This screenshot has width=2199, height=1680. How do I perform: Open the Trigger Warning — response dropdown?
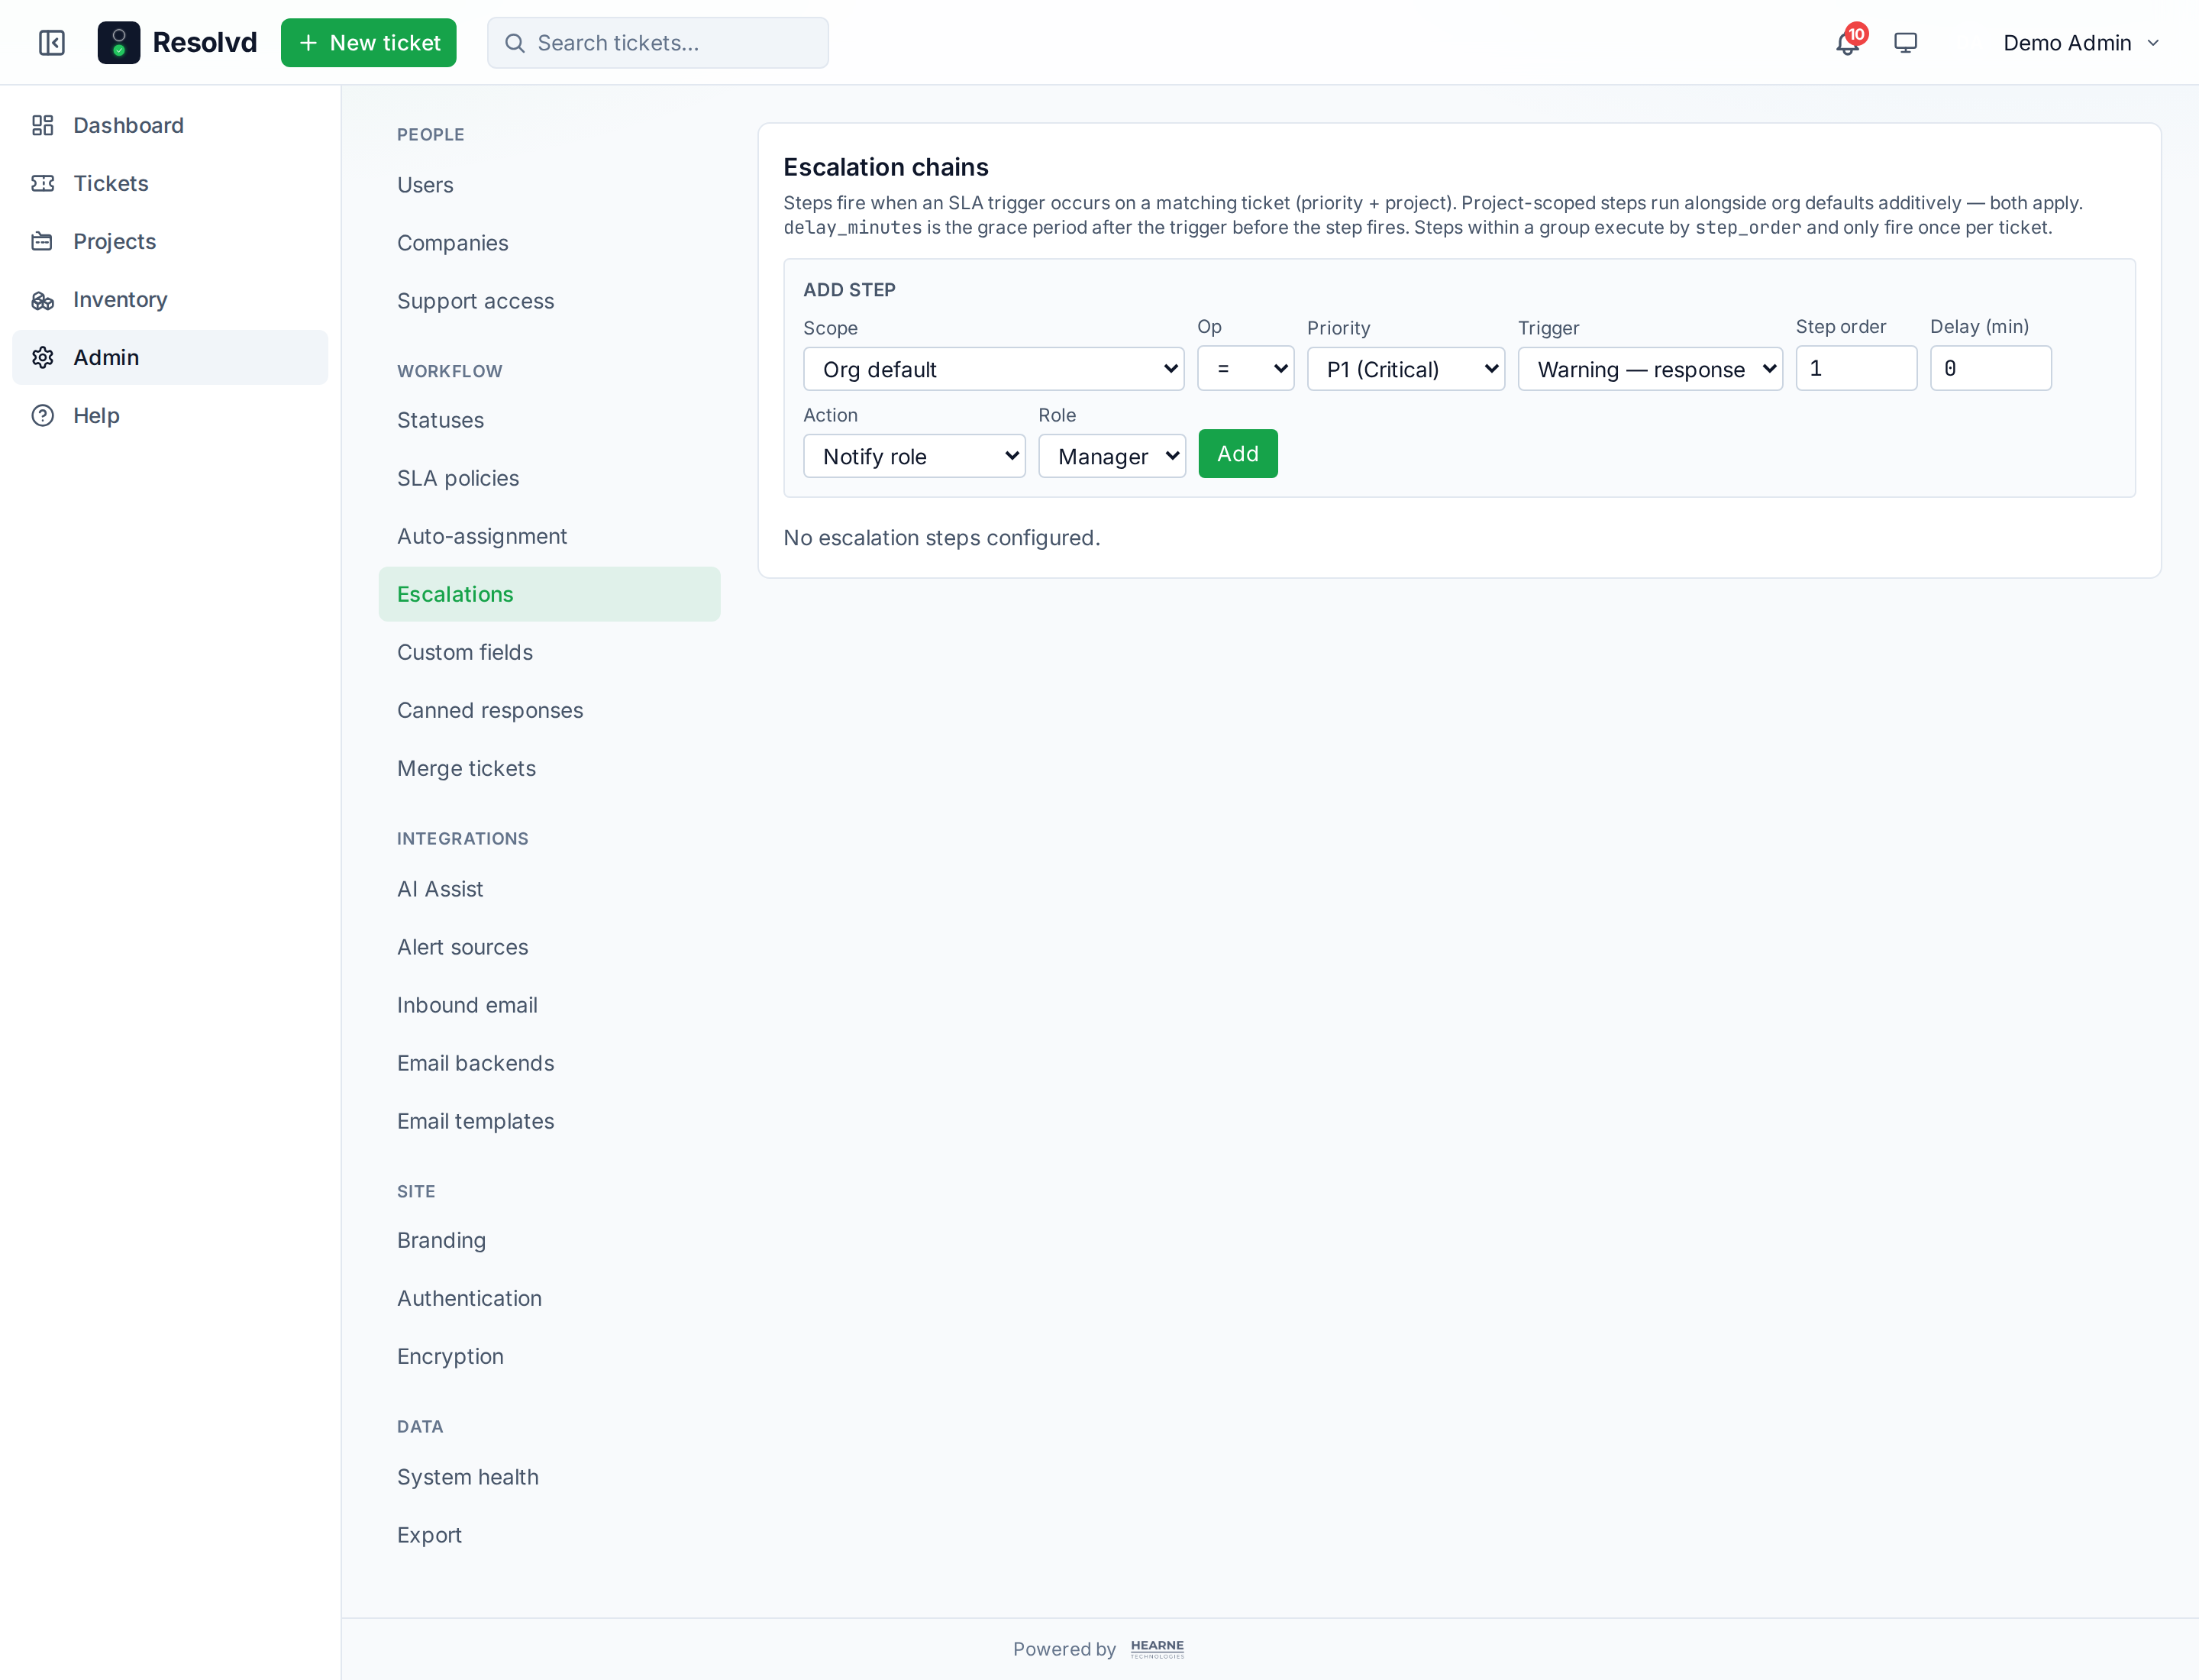[1650, 369]
